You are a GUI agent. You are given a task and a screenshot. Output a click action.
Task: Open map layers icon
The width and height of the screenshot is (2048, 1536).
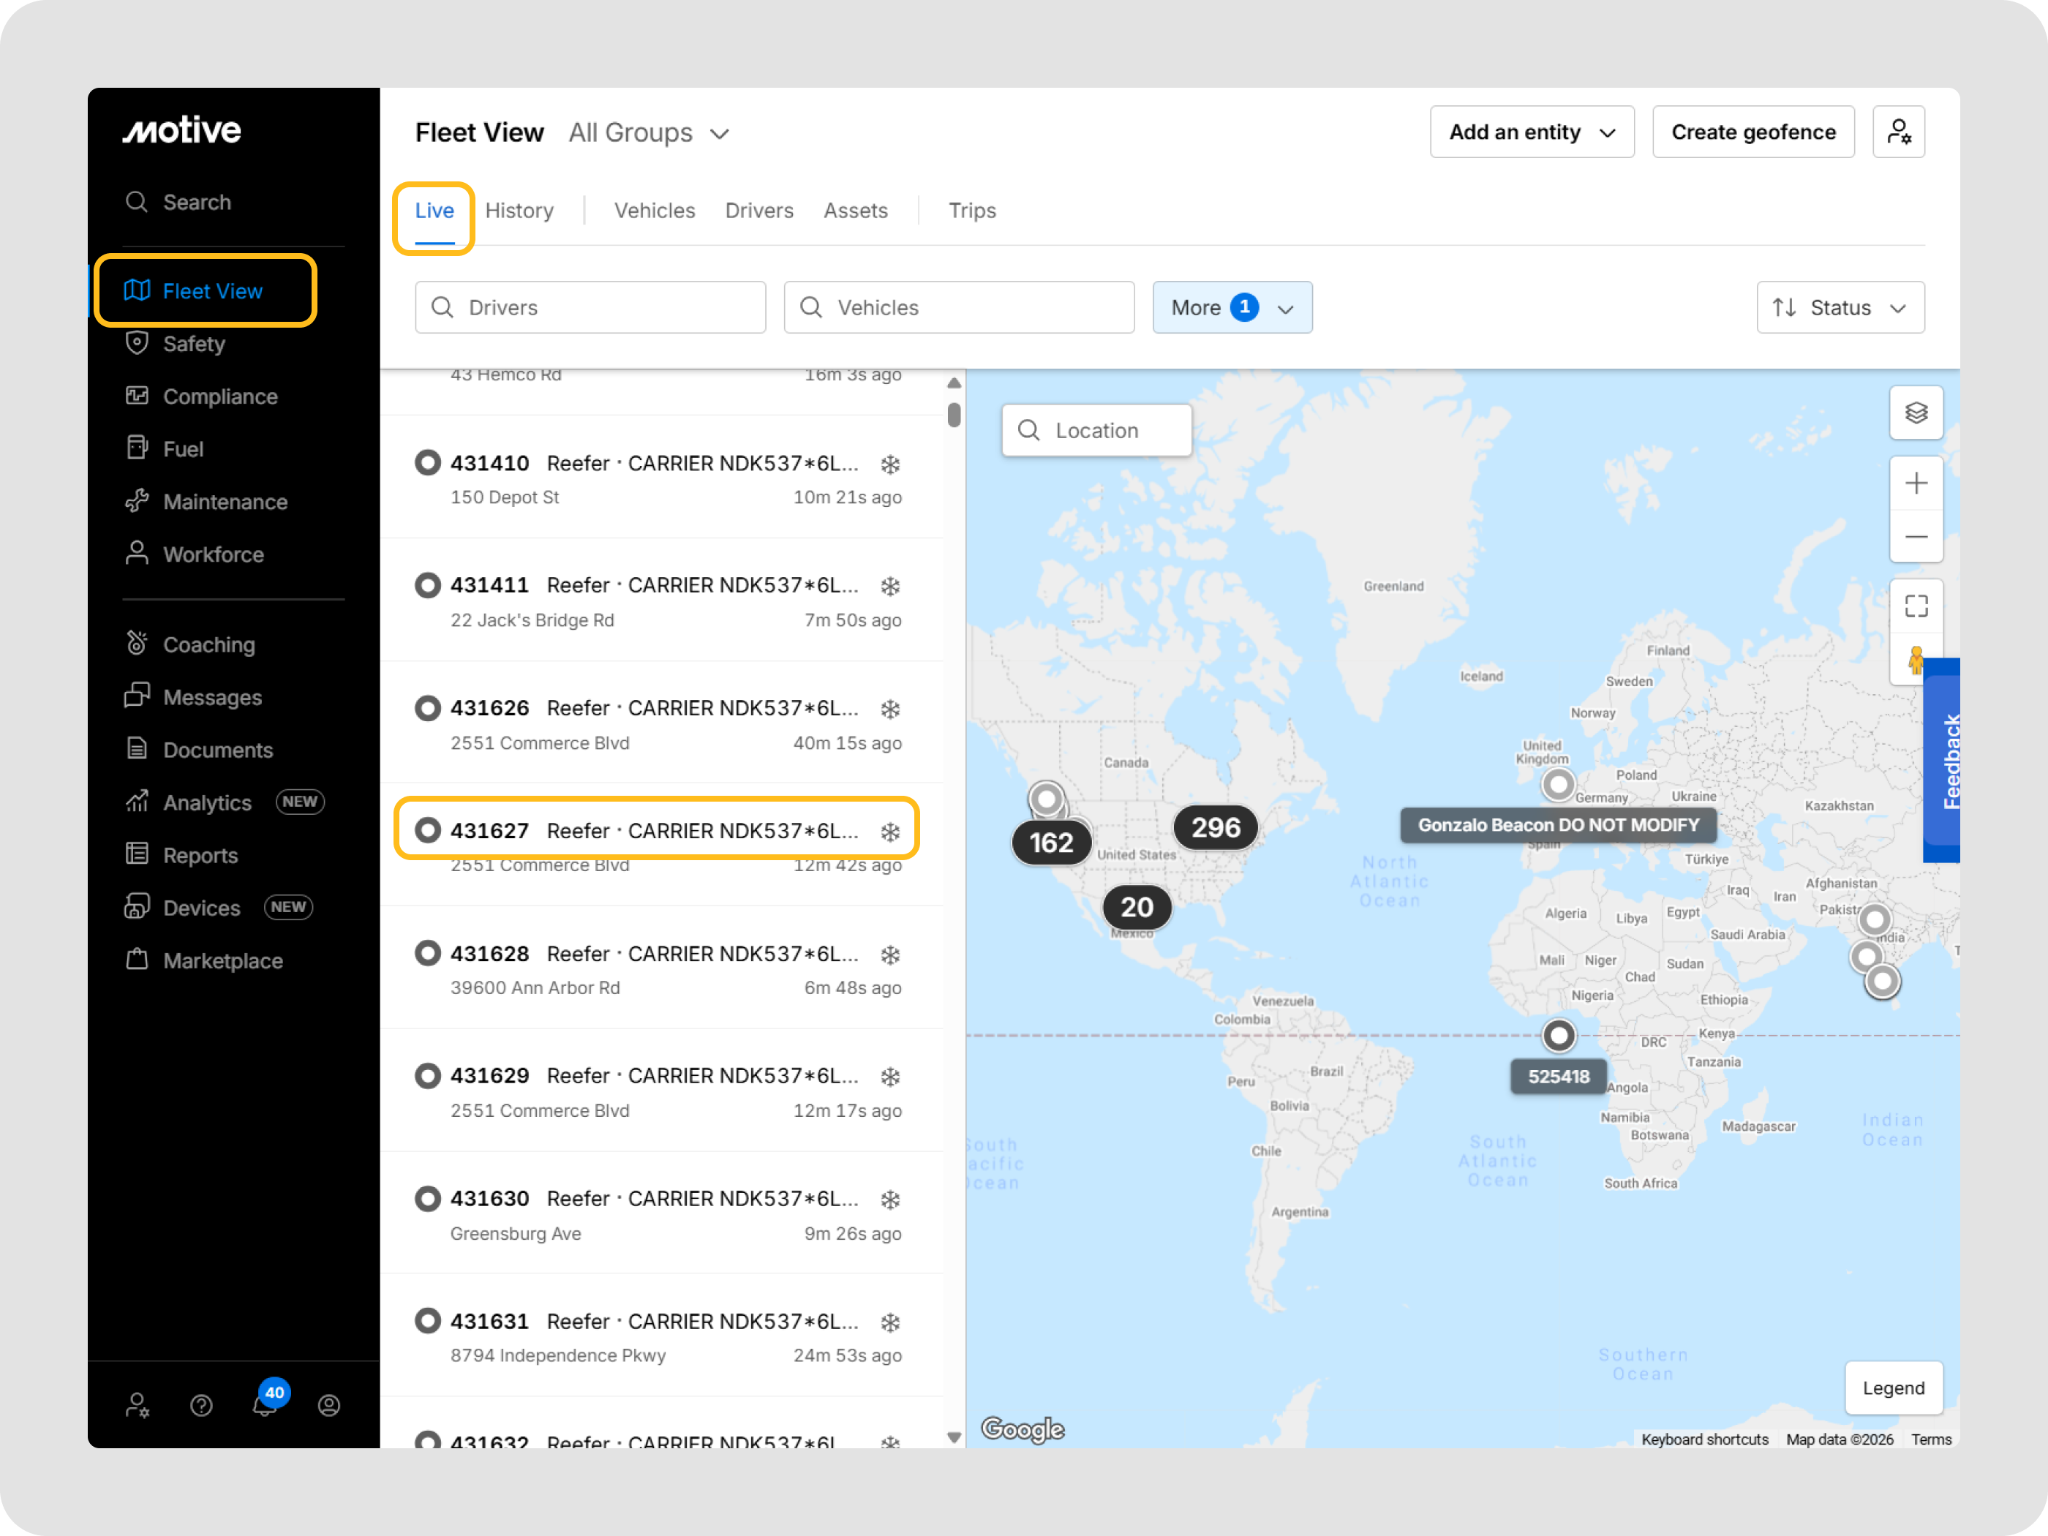tap(1915, 413)
